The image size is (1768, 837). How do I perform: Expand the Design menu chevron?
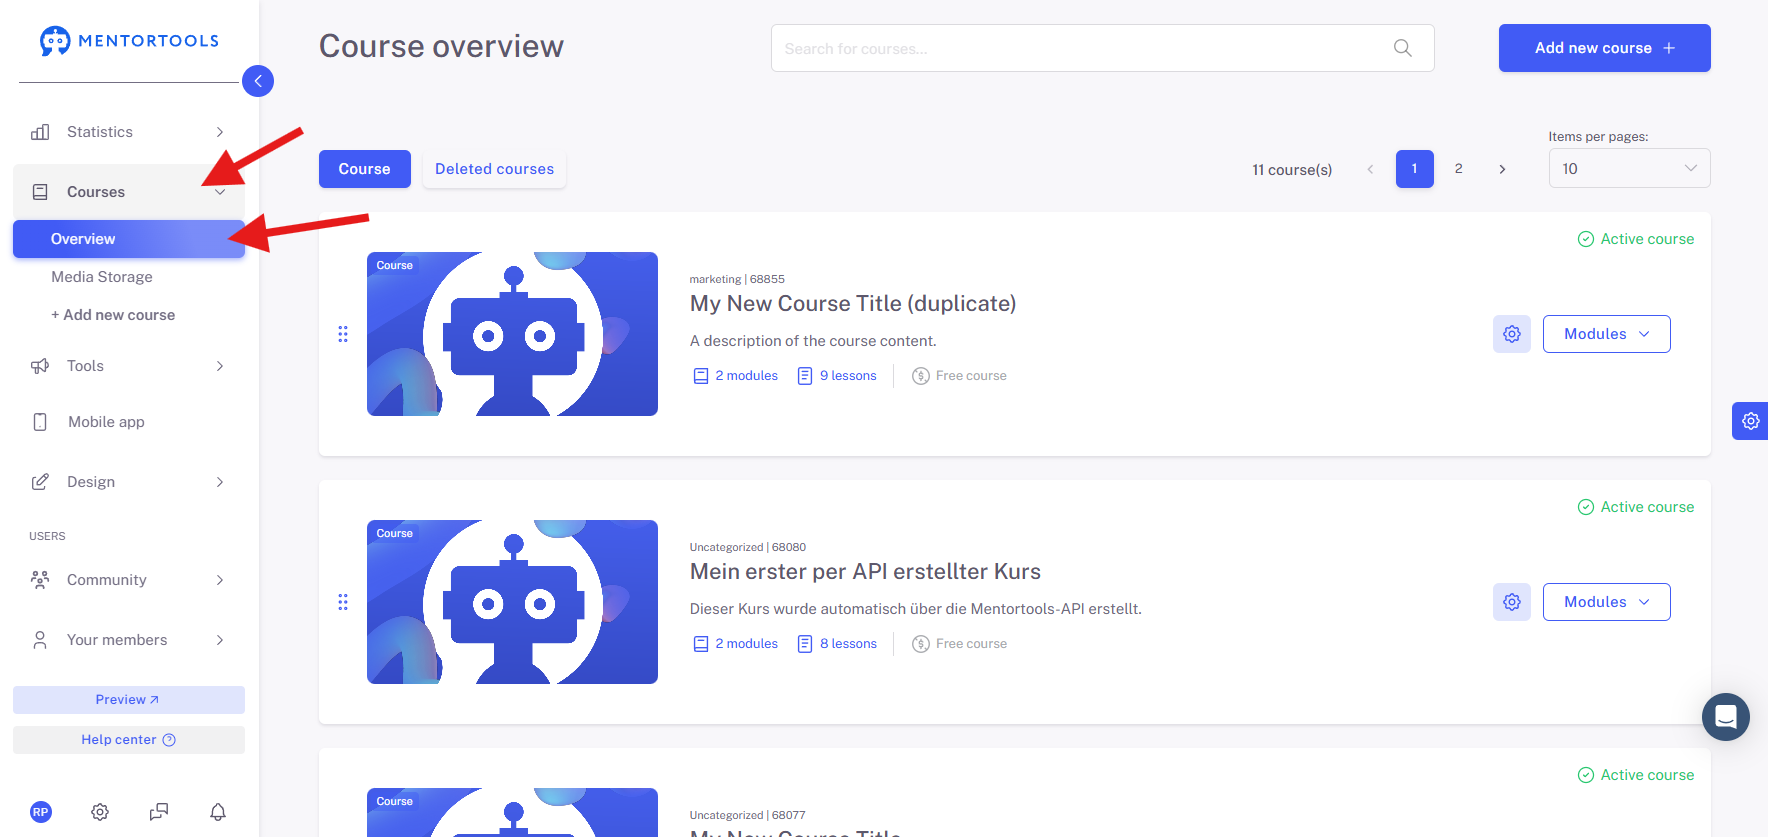(220, 482)
